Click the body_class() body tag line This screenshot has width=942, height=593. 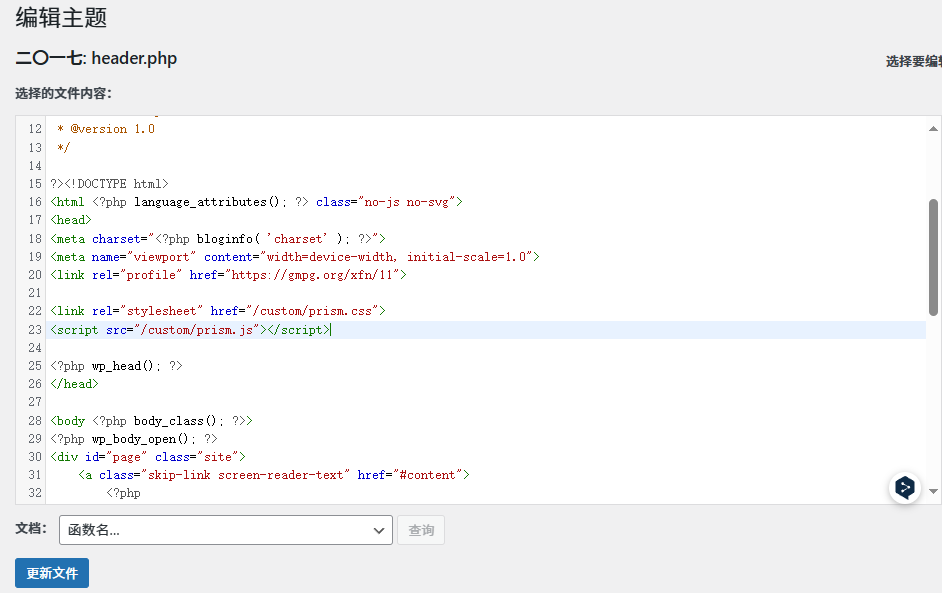tap(151, 421)
